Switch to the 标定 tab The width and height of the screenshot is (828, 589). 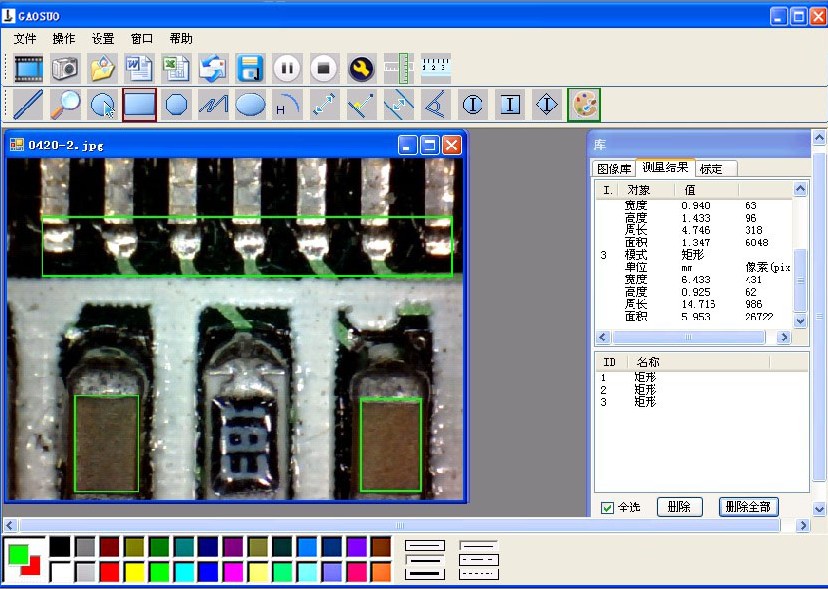pyautogui.click(x=711, y=169)
